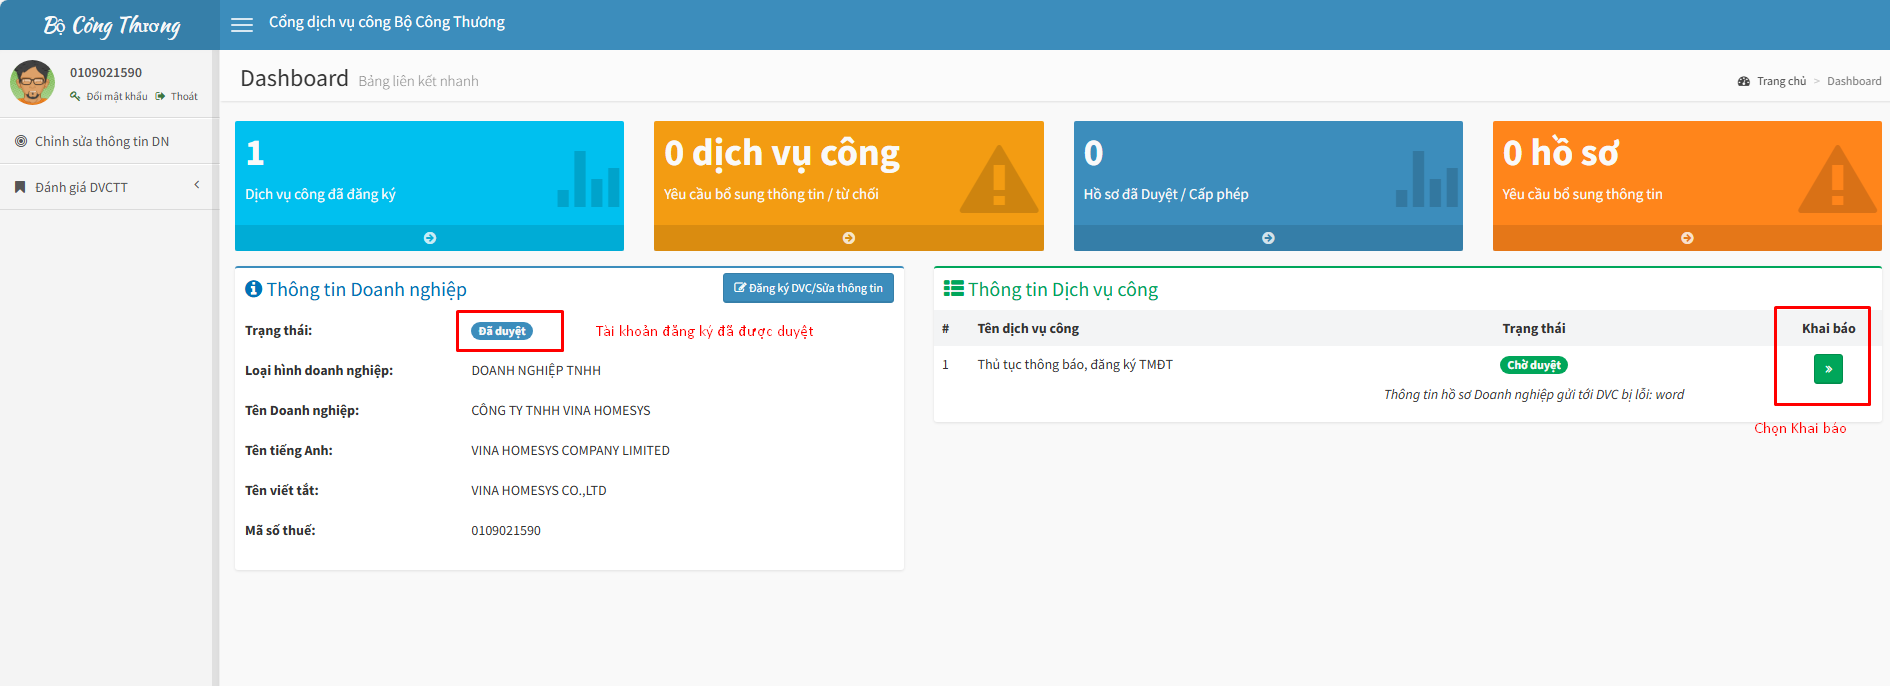Open Chỉnh sửa thông tin DN menu
1890x686 pixels.
pos(102,141)
